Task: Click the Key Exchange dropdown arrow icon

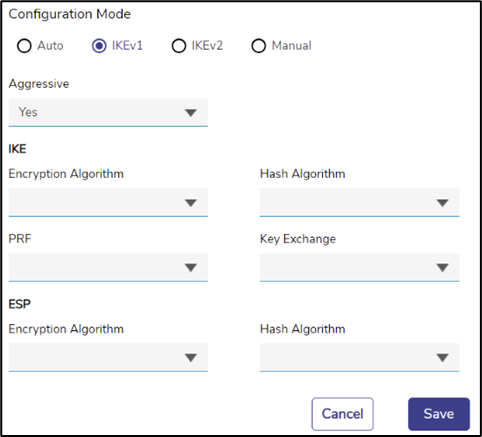Action: pos(442,268)
